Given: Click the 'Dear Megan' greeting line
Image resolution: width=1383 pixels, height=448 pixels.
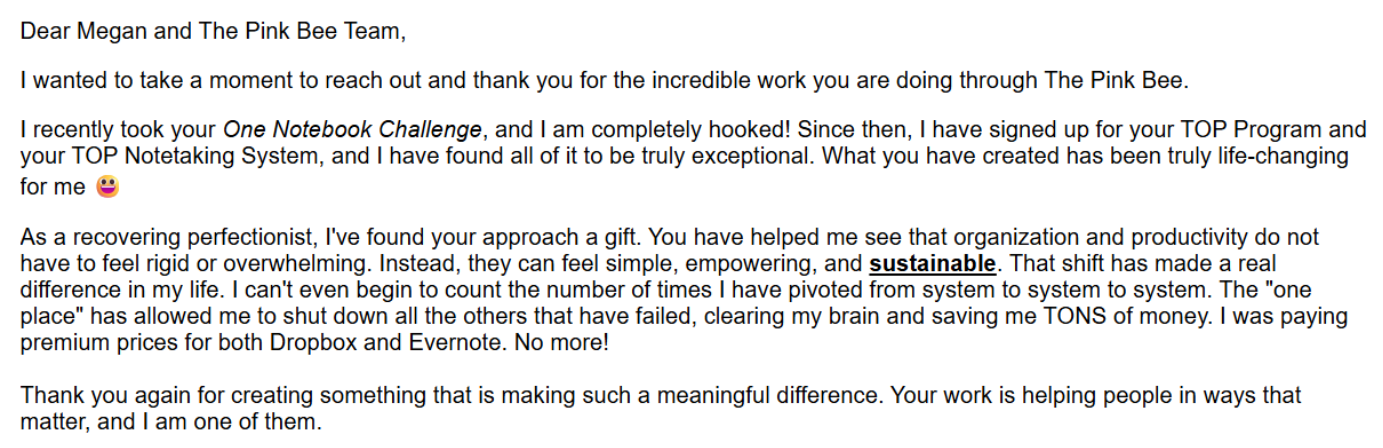Looking at the screenshot, I should 213,31.
